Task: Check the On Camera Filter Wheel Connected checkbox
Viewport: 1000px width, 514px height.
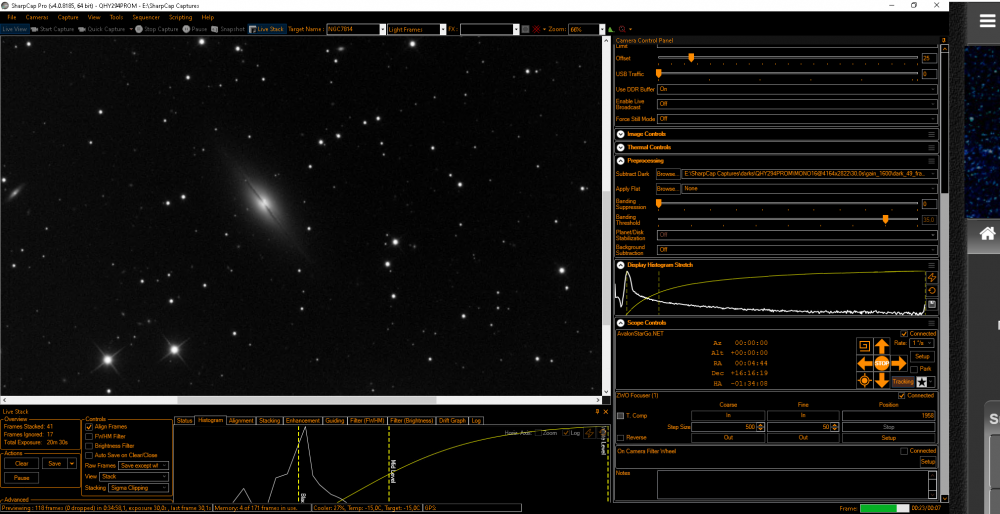Action: (904, 451)
